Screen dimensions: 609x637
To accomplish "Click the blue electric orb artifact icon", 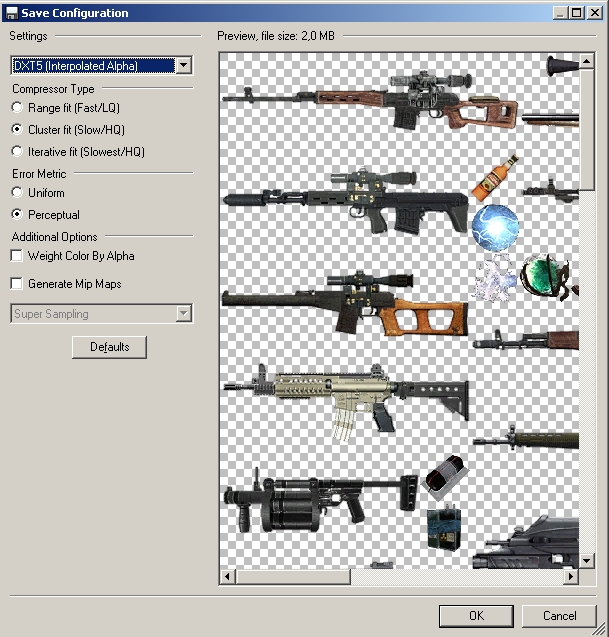I will coord(496,228).
